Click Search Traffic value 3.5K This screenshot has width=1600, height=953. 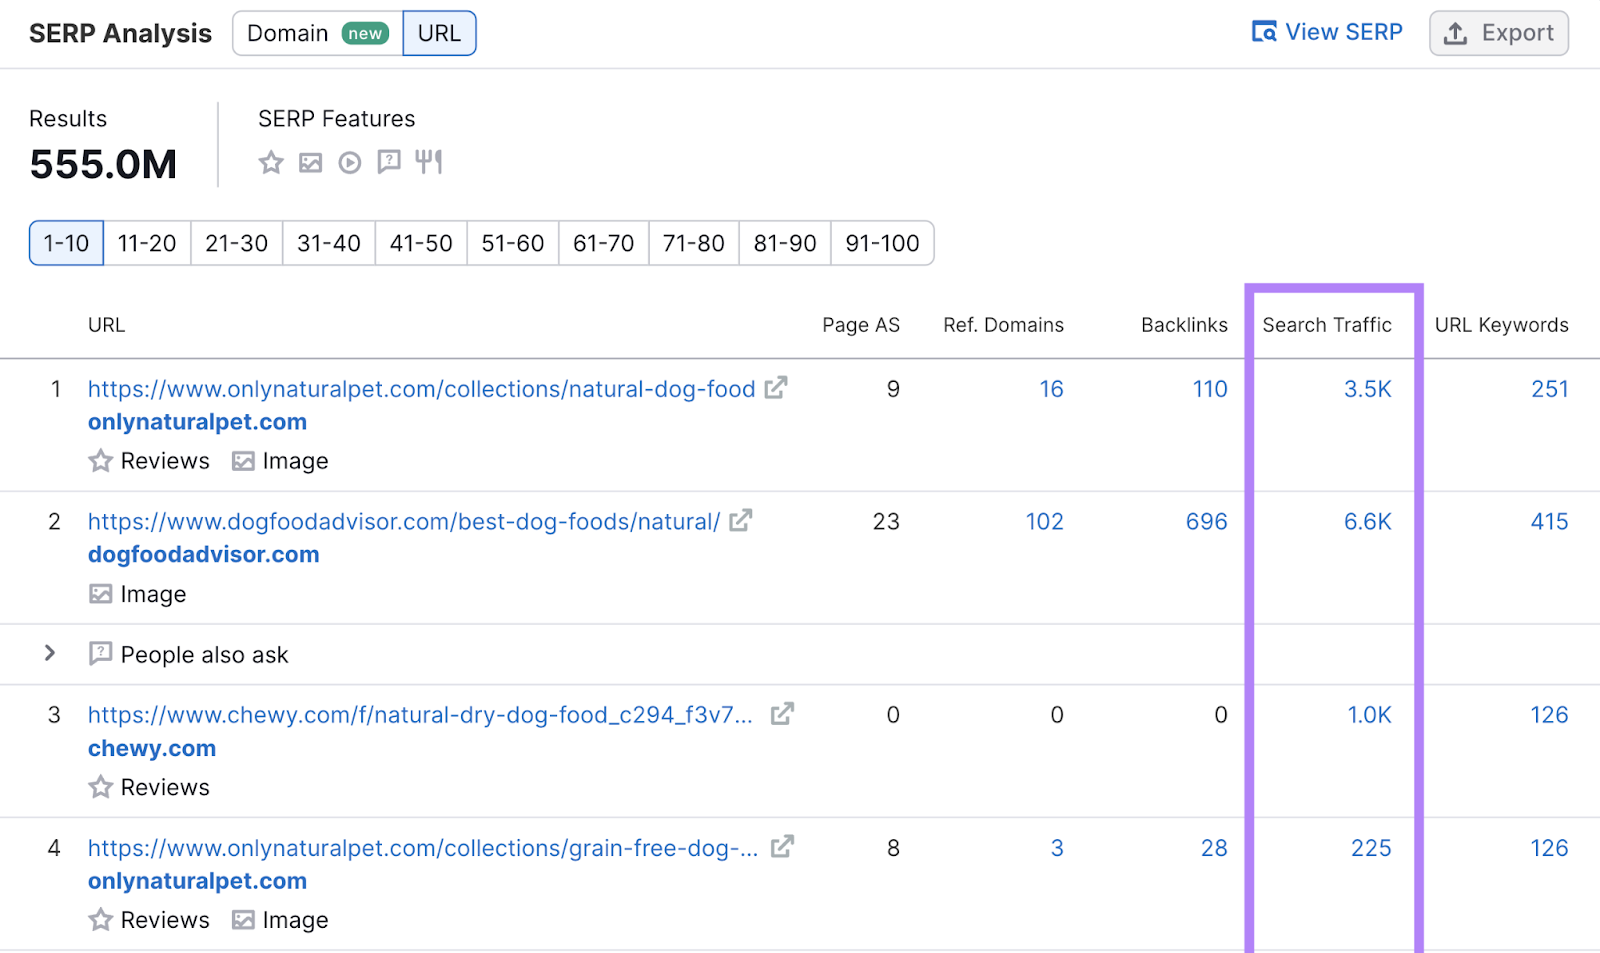1368,389
